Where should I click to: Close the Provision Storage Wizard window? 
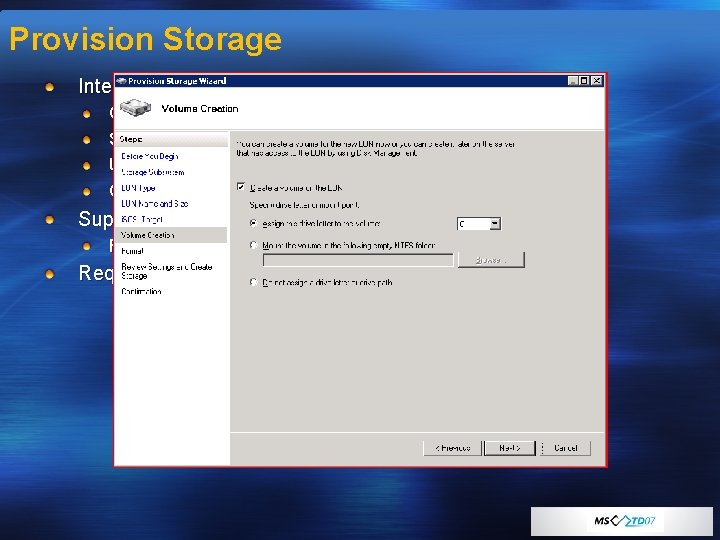[596, 81]
